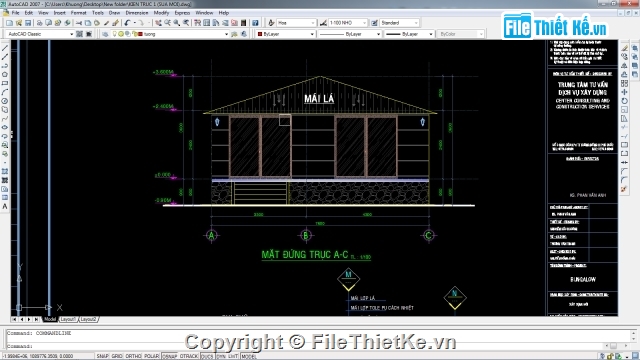Open the Window menu

204,13
